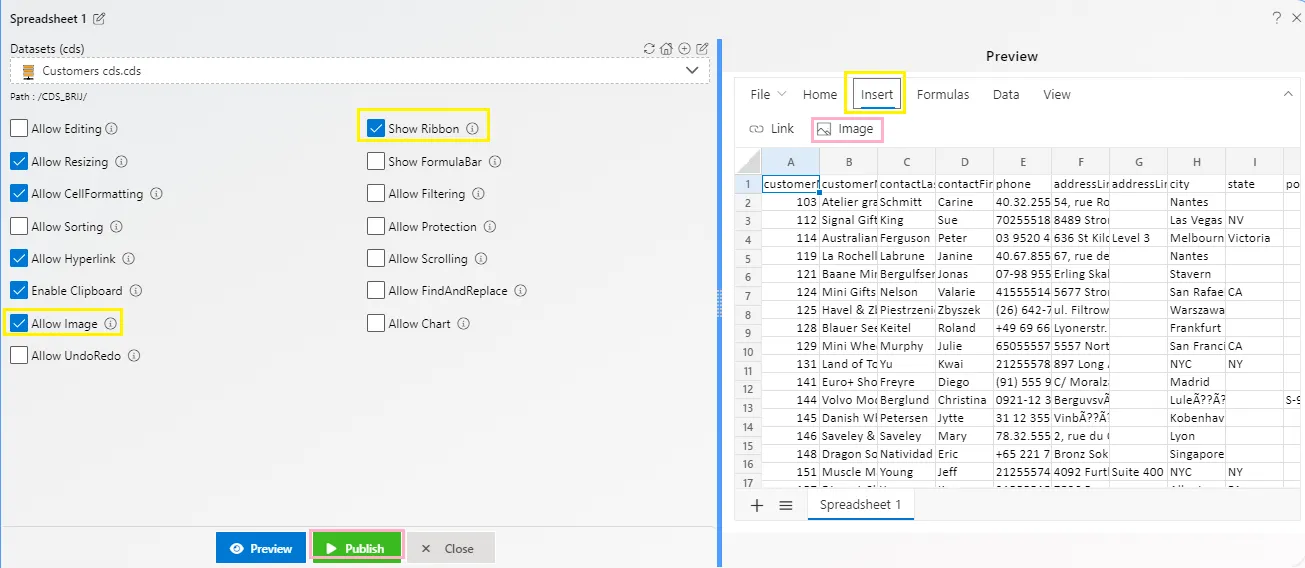Collapse the ribbon with the chevron
Viewport: 1305px width, 568px height.
click(x=1287, y=94)
